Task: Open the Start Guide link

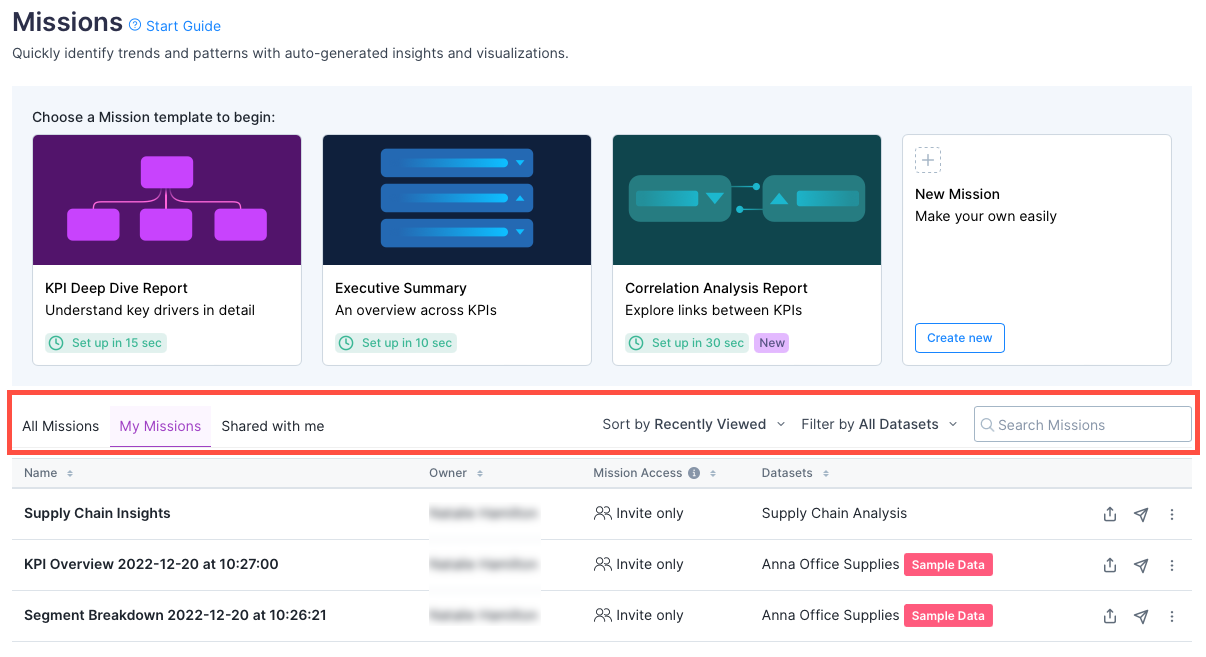Action: coord(183,26)
